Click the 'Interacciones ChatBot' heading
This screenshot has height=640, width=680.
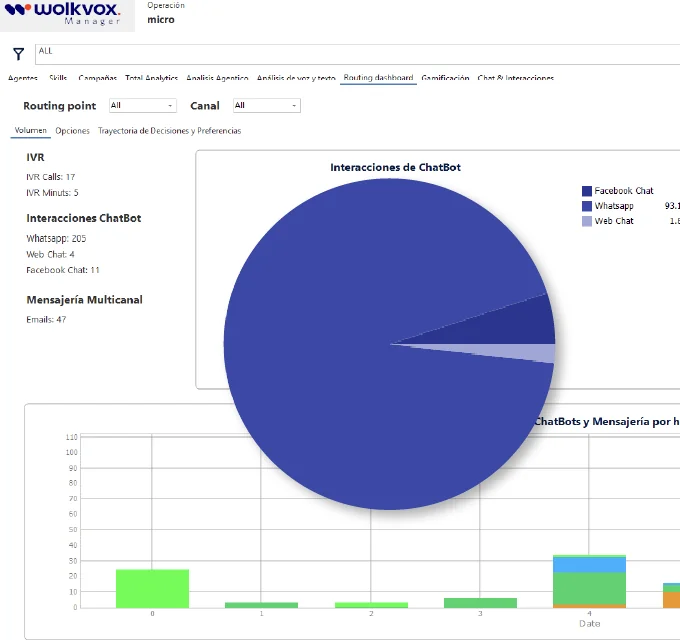84,218
